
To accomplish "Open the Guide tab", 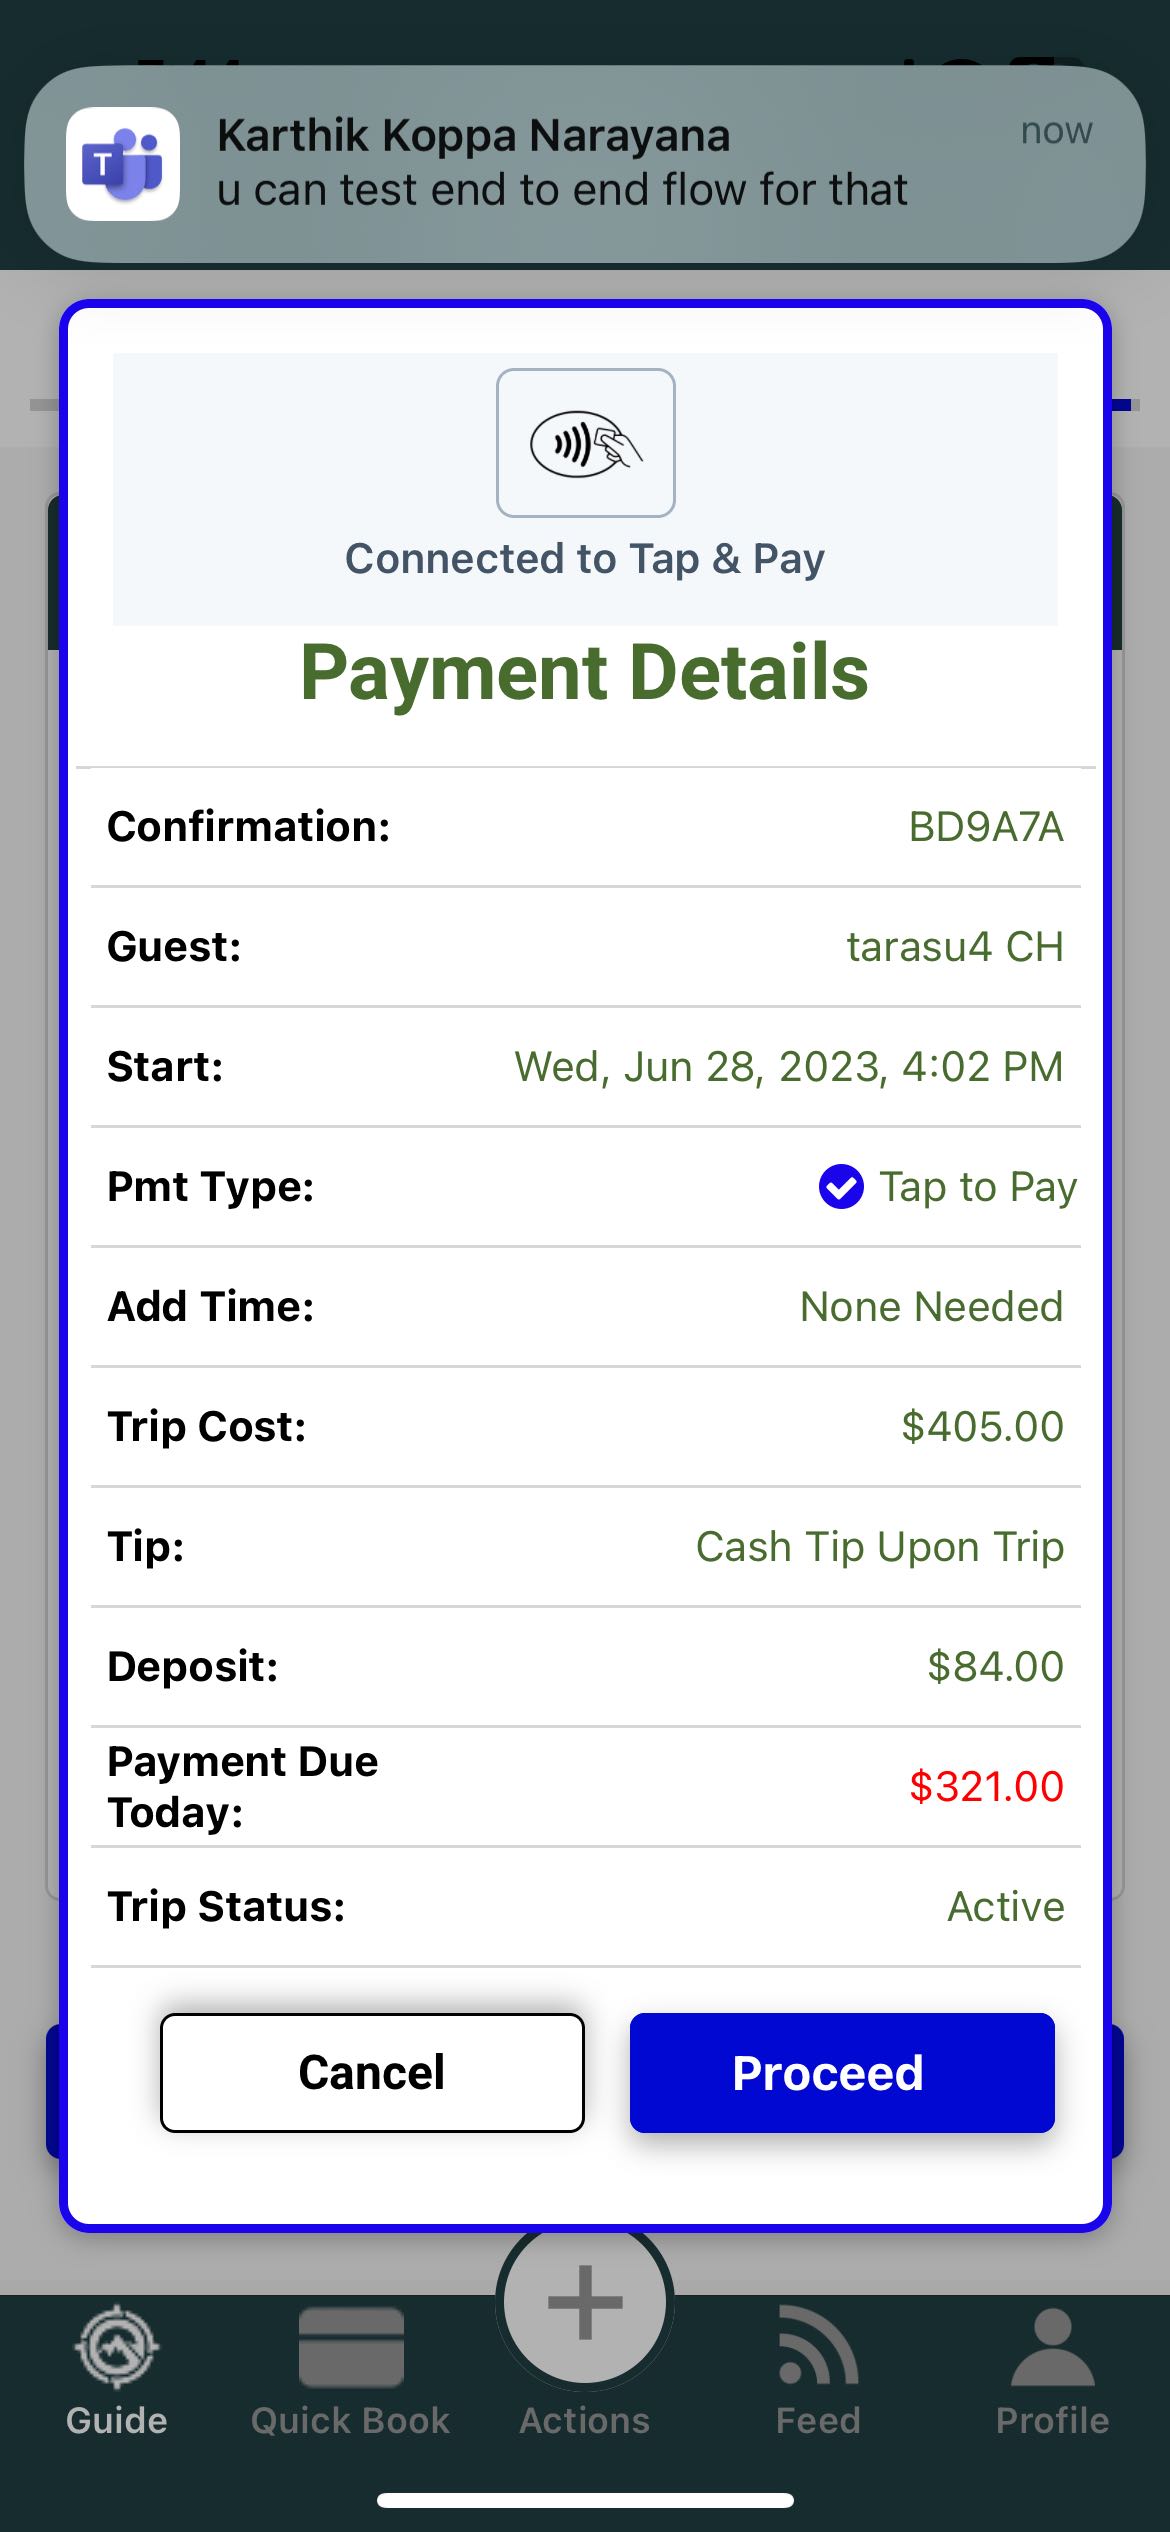I will pyautogui.click(x=117, y=2372).
